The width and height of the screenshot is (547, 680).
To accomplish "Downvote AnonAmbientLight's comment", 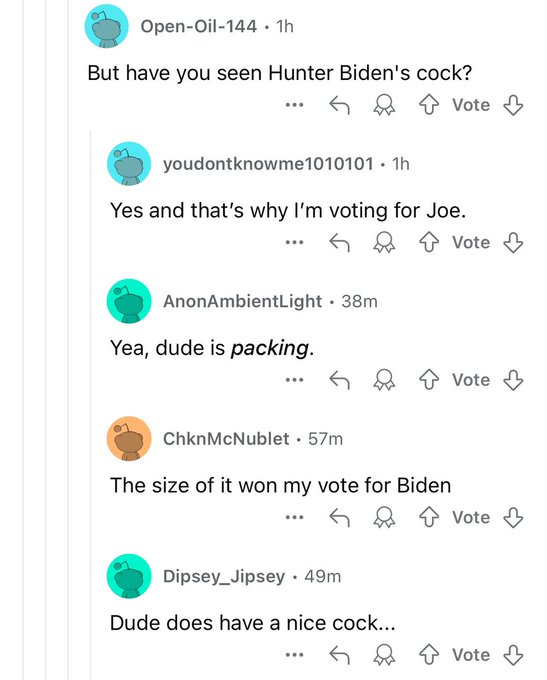I will click(x=513, y=380).
